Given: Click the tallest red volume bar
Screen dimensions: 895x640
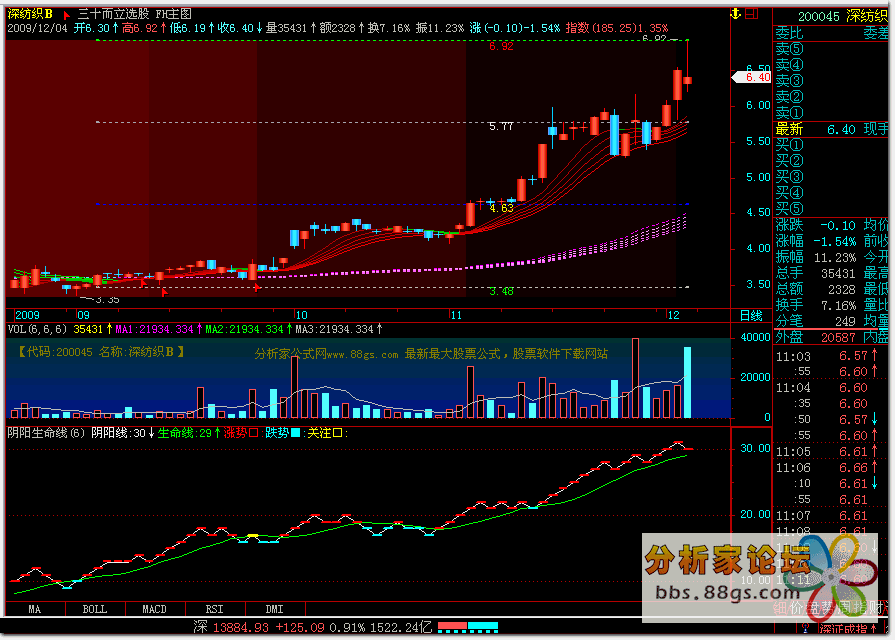Looking at the screenshot, I should (x=634, y=378).
